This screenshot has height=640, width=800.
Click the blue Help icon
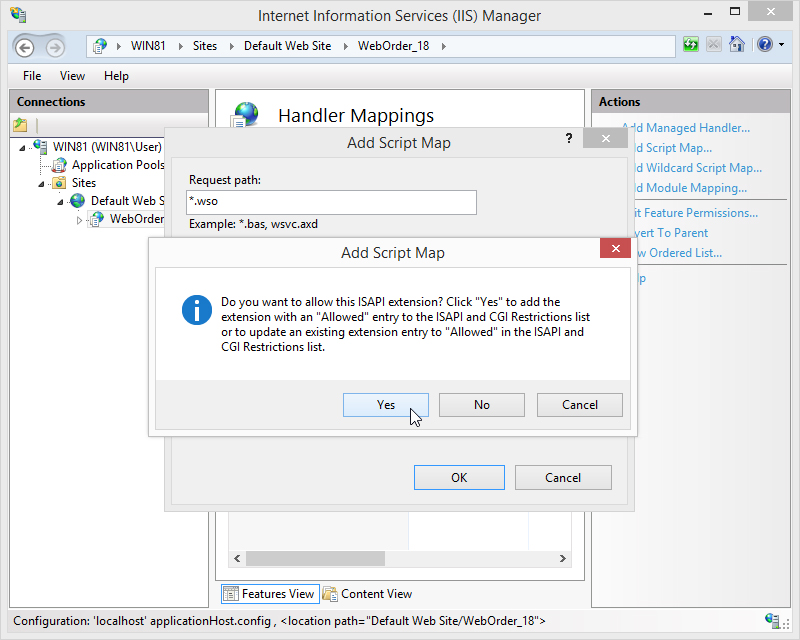(764, 44)
